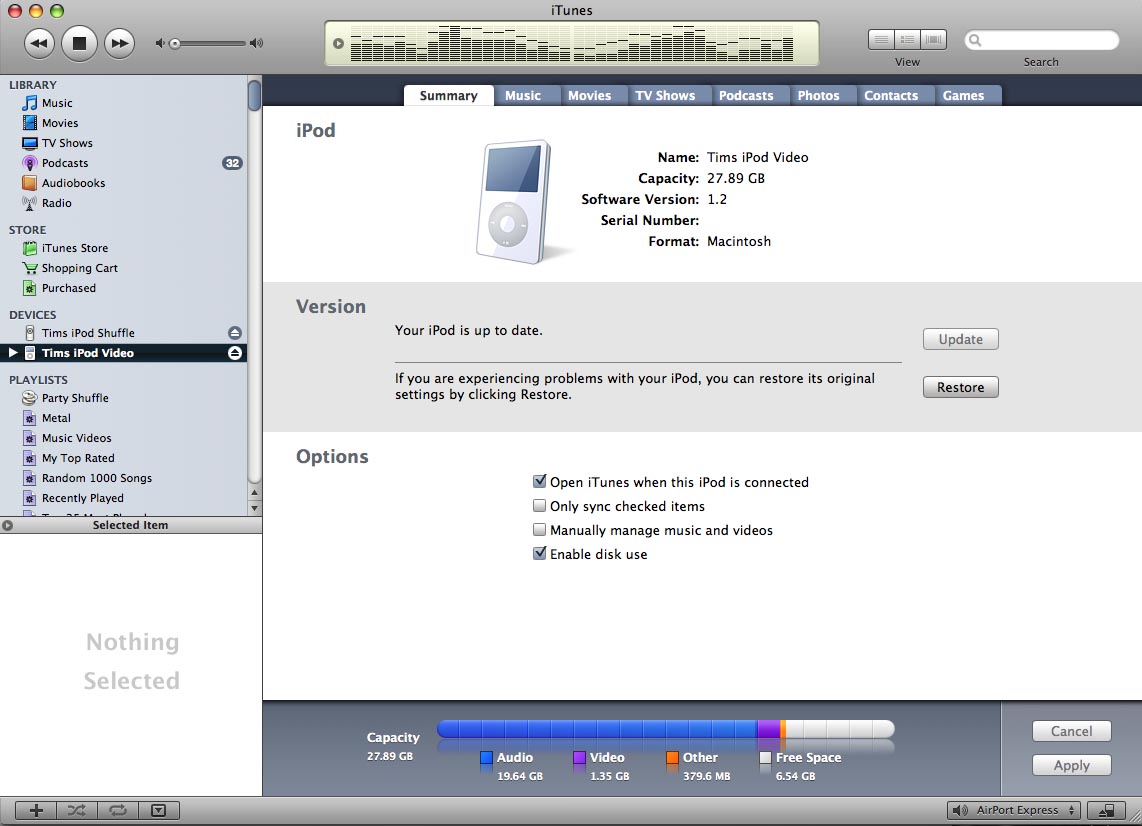Image resolution: width=1142 pixels, height=826 pixels.
Task: Eject Tims iPod Video
Action: coord(235,353)
